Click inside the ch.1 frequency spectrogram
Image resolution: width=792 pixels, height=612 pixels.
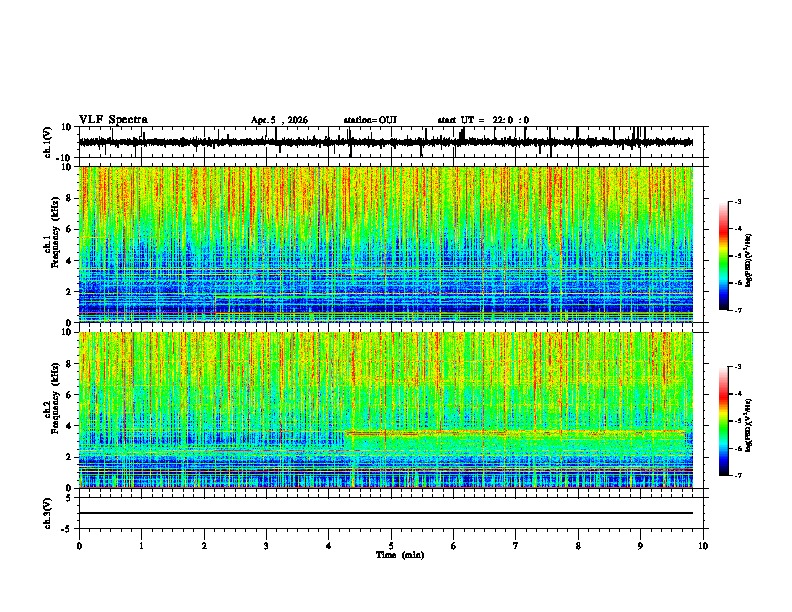[x=386, y=244]
